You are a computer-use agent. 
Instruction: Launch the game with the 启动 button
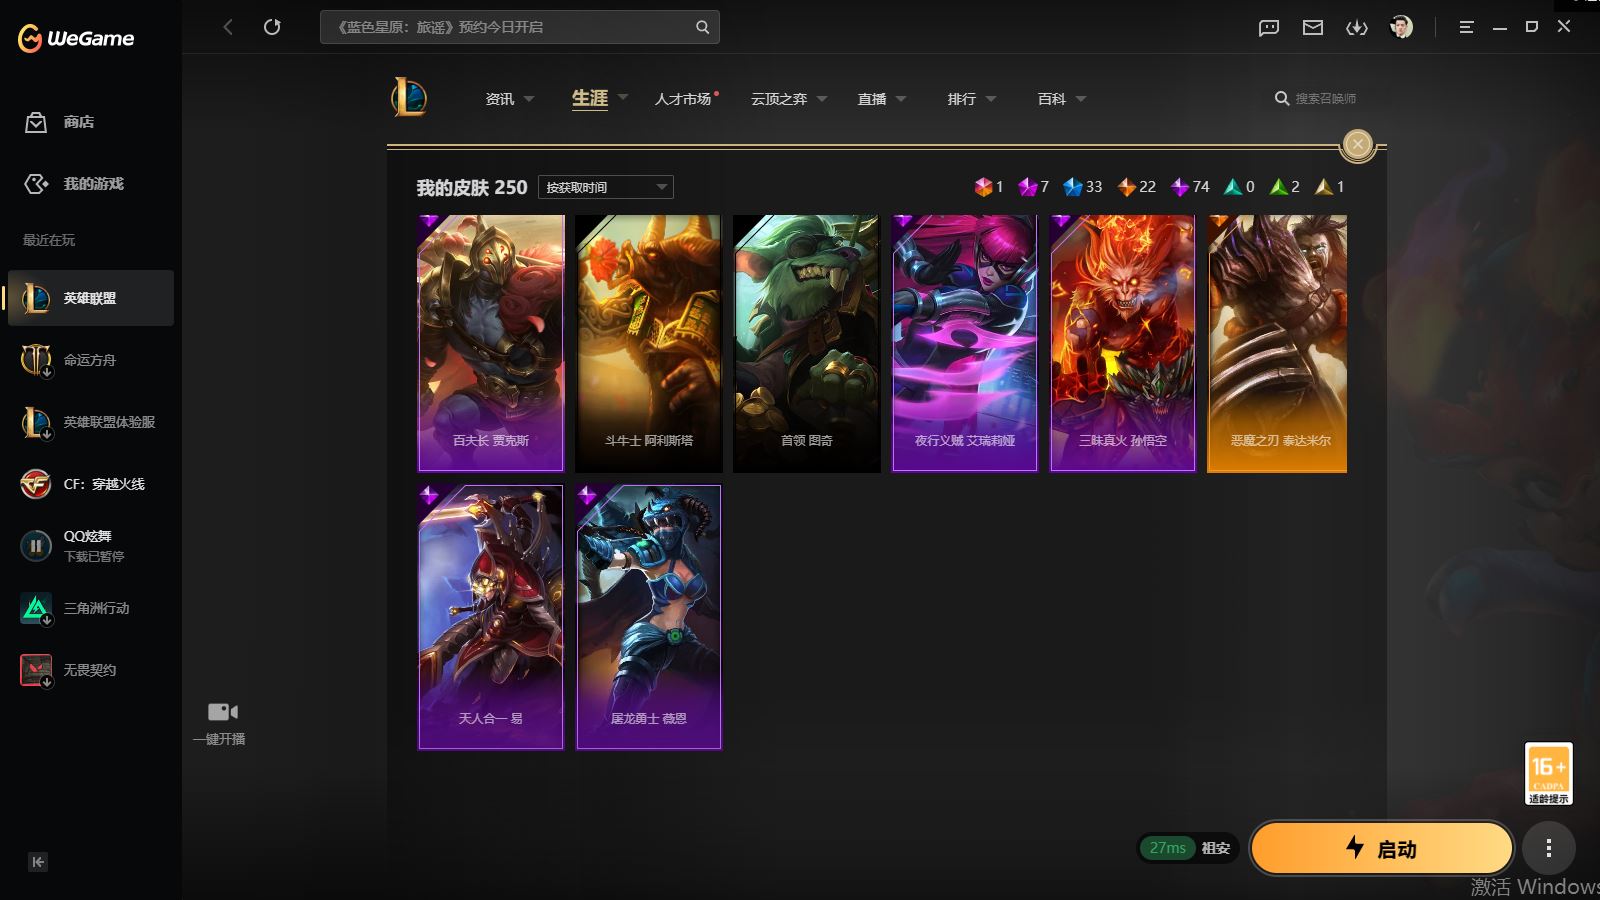[1381, 849]
